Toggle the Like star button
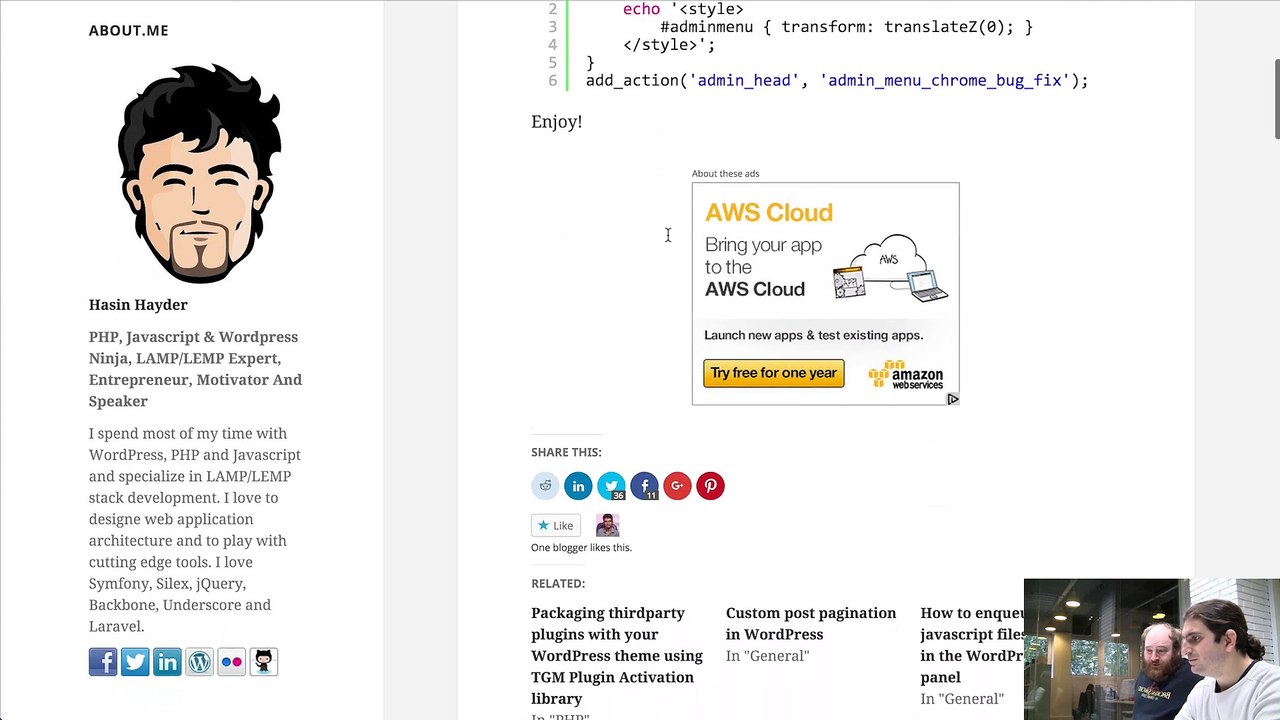Image resolution: width=1280 pixels, height=720 pixels. pyautogui.click(x=556, y=525)
